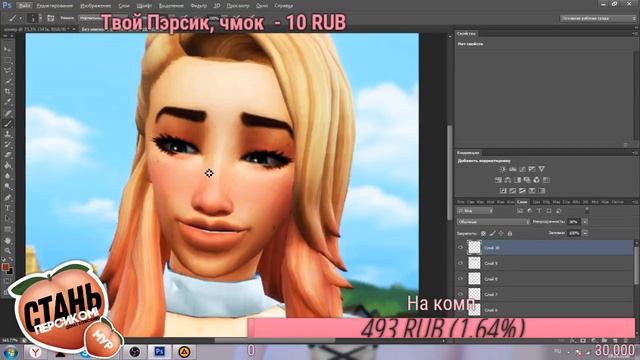Add a Color Balance adjustment
Viewport: 640px width, 360px height.
[508, 180]
